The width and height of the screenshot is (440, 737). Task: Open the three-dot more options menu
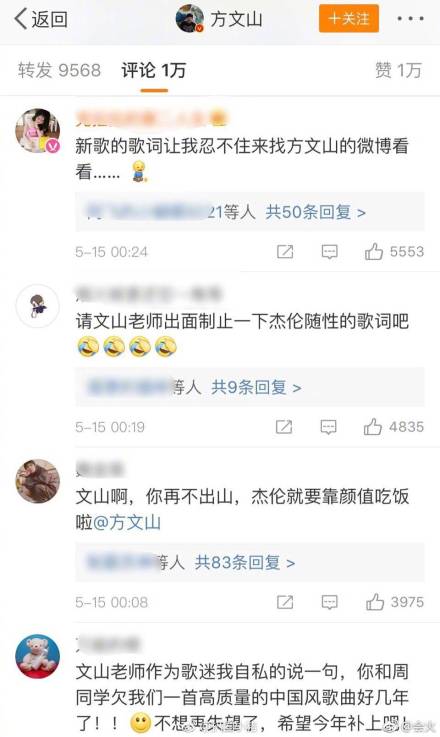tap(410, 19)
